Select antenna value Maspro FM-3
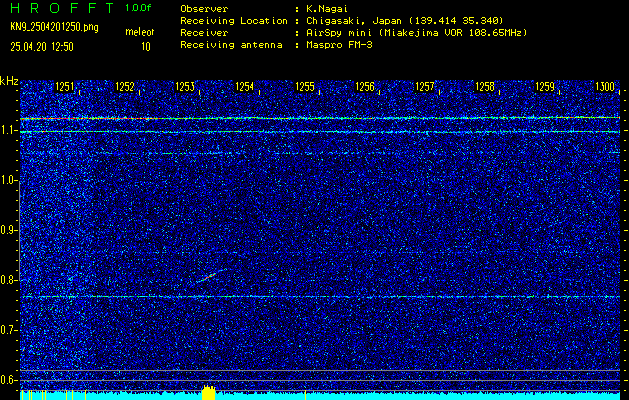Screen dimensions: 629x400 [339, 45]
